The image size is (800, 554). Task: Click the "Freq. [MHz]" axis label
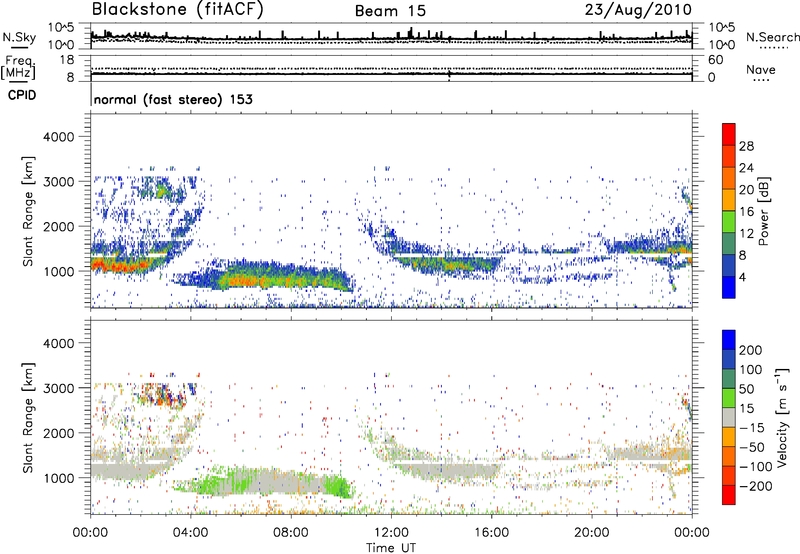[19, 67]
